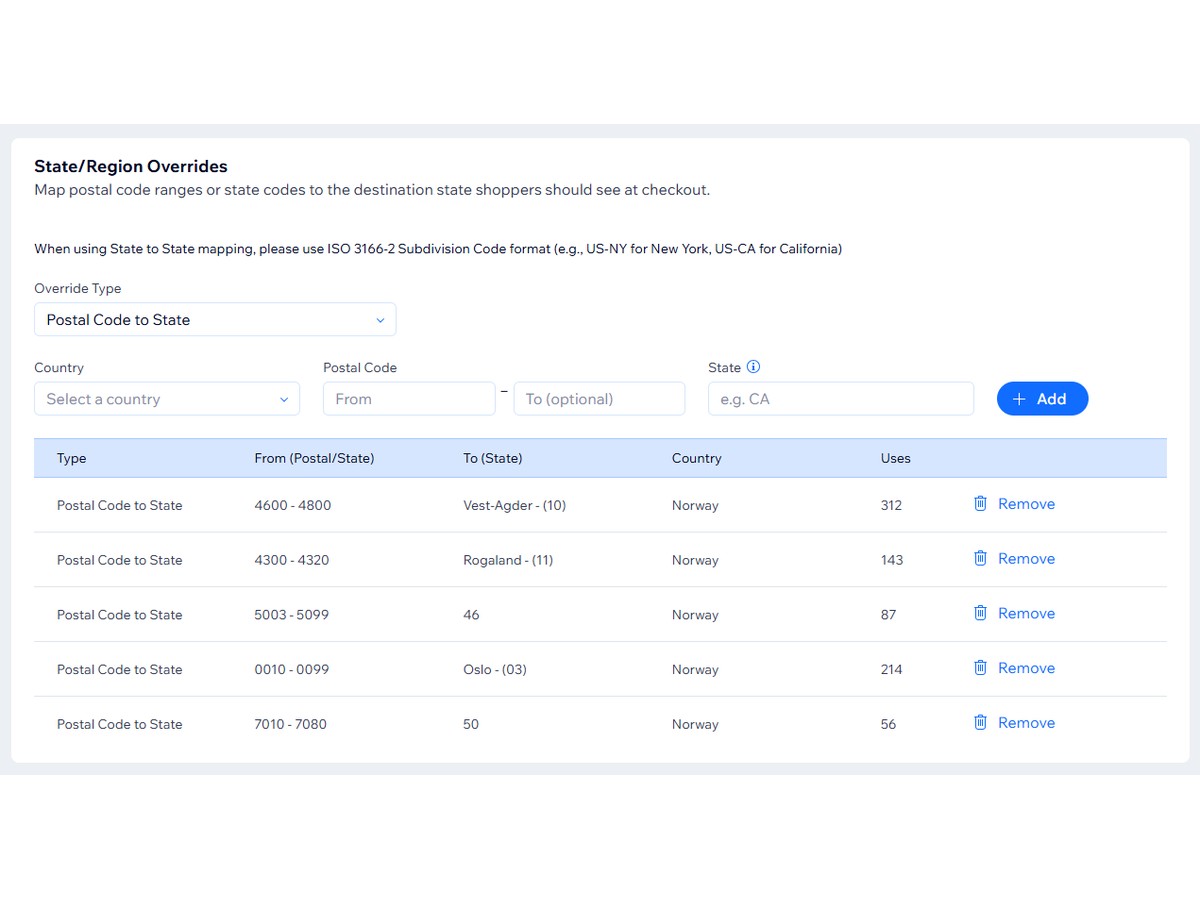Viewport: 1200px width, 900px height.
Task: Click the uses value 87
Action: [x=889, y=615]
